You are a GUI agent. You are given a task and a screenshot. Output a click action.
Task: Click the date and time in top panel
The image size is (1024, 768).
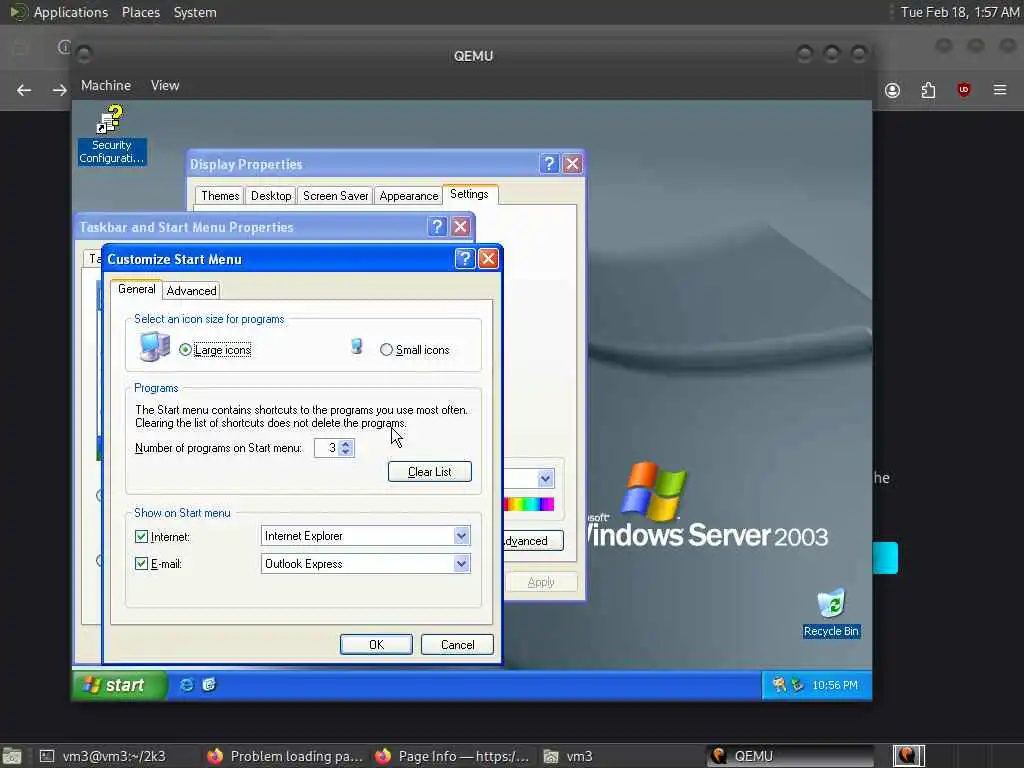(959, 12)
